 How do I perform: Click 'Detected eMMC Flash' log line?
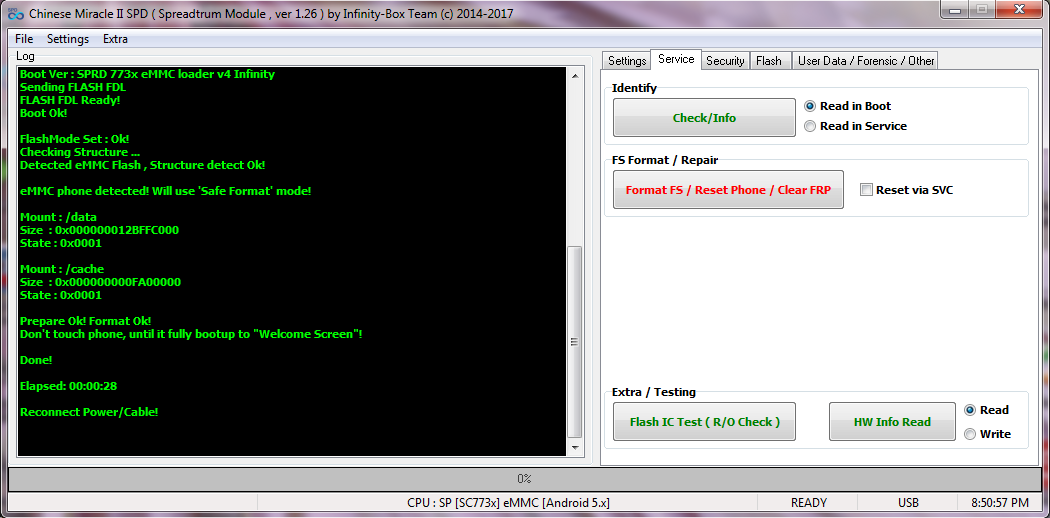point(143,165)
